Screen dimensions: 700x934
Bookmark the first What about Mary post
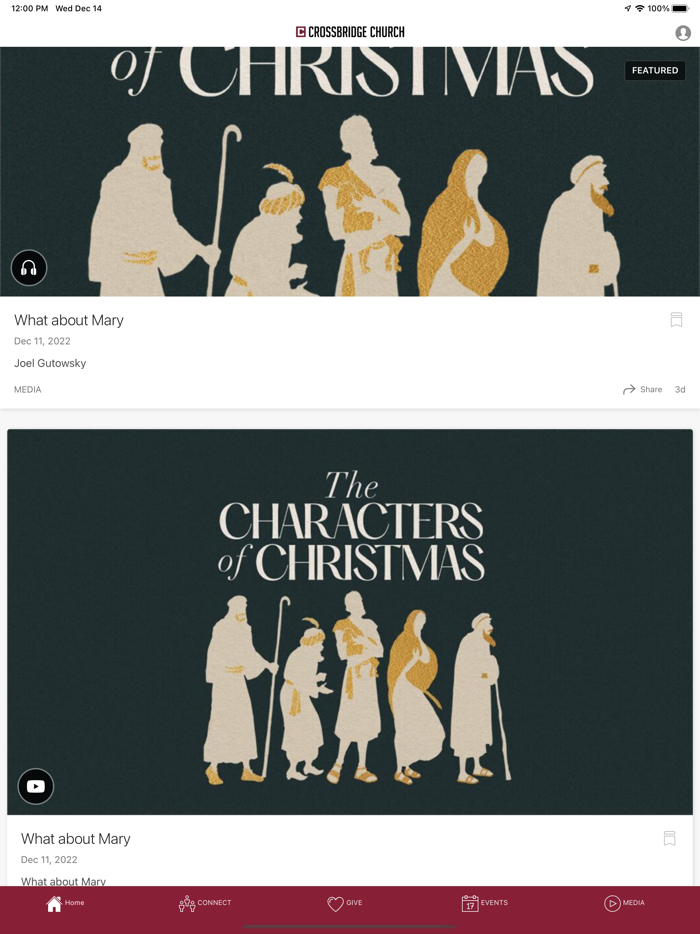click(676, 320)
